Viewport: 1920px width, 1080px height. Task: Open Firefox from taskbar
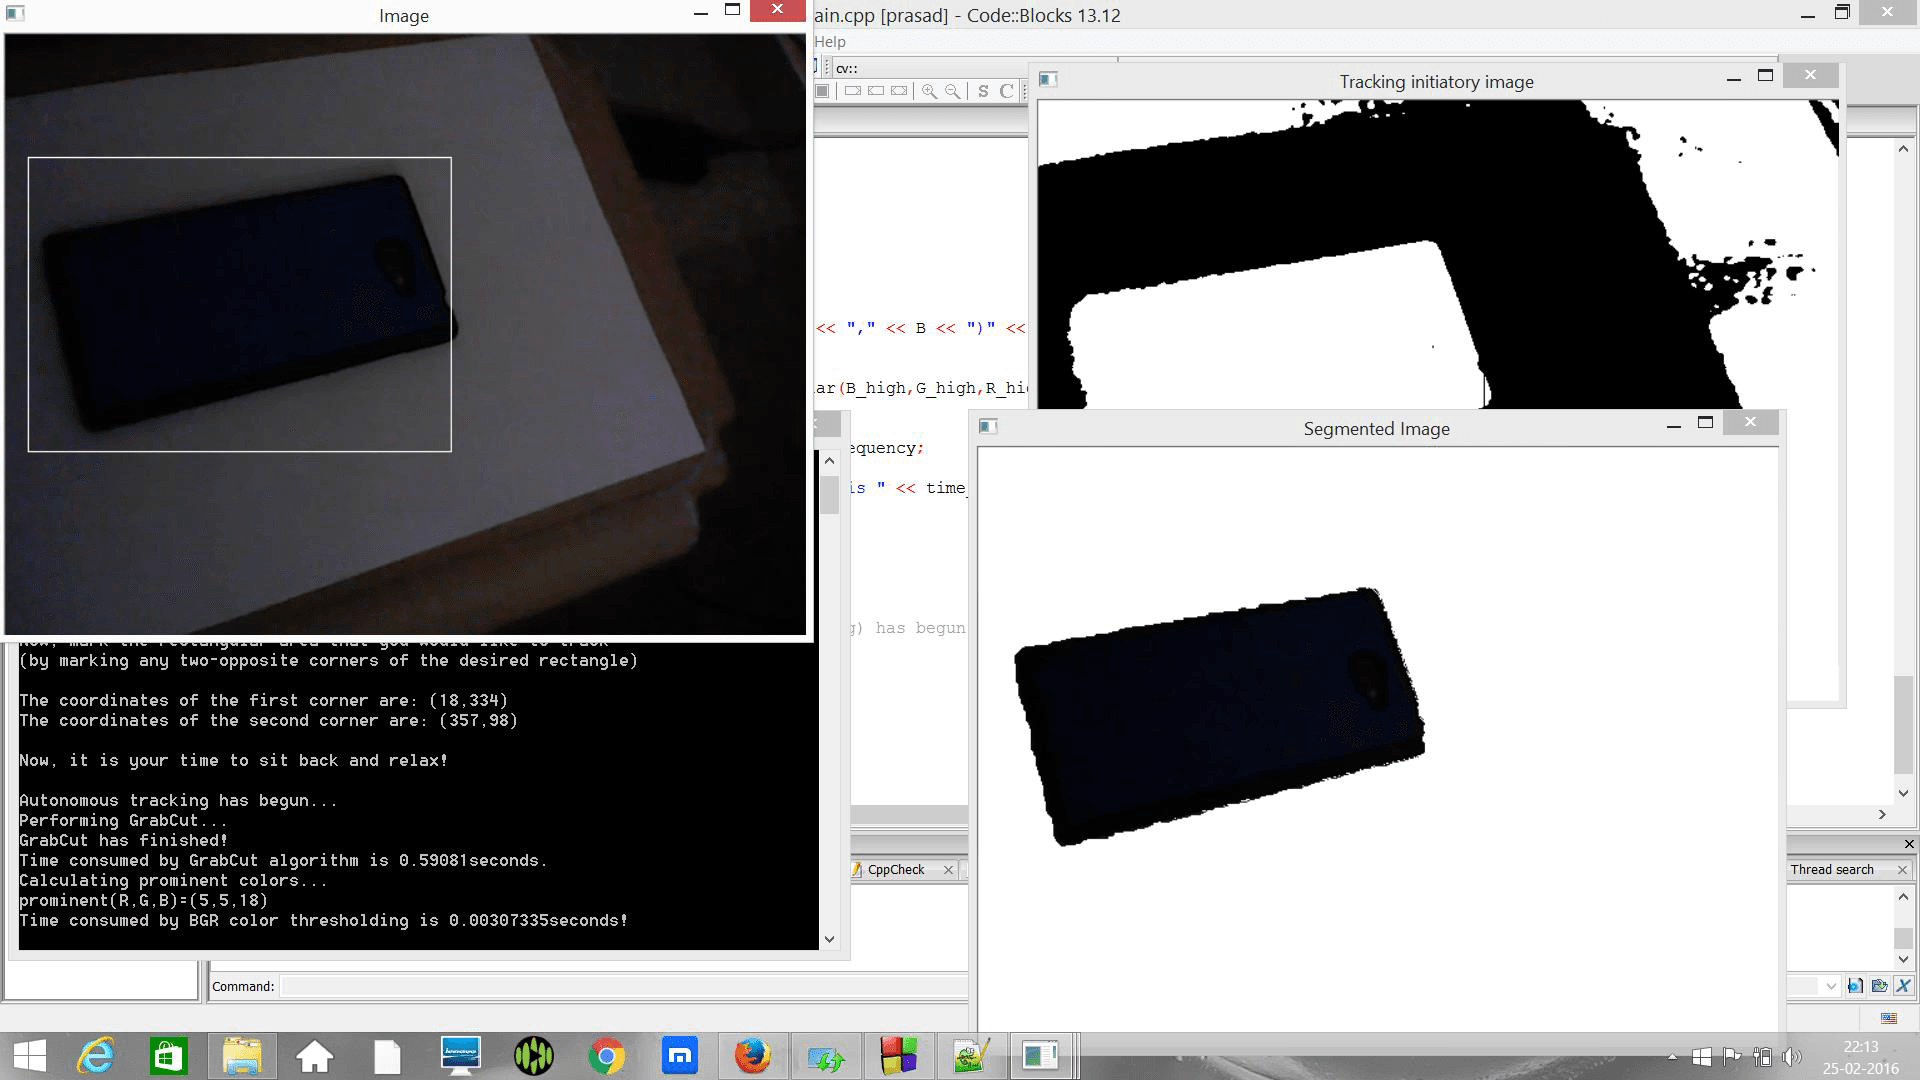[752, 1056]
